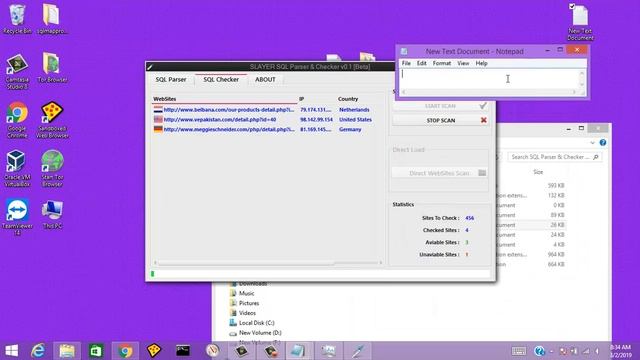This screenshot has width=640, height=360.
Task: Open Notepad Help menu
Action: (481, 63)
